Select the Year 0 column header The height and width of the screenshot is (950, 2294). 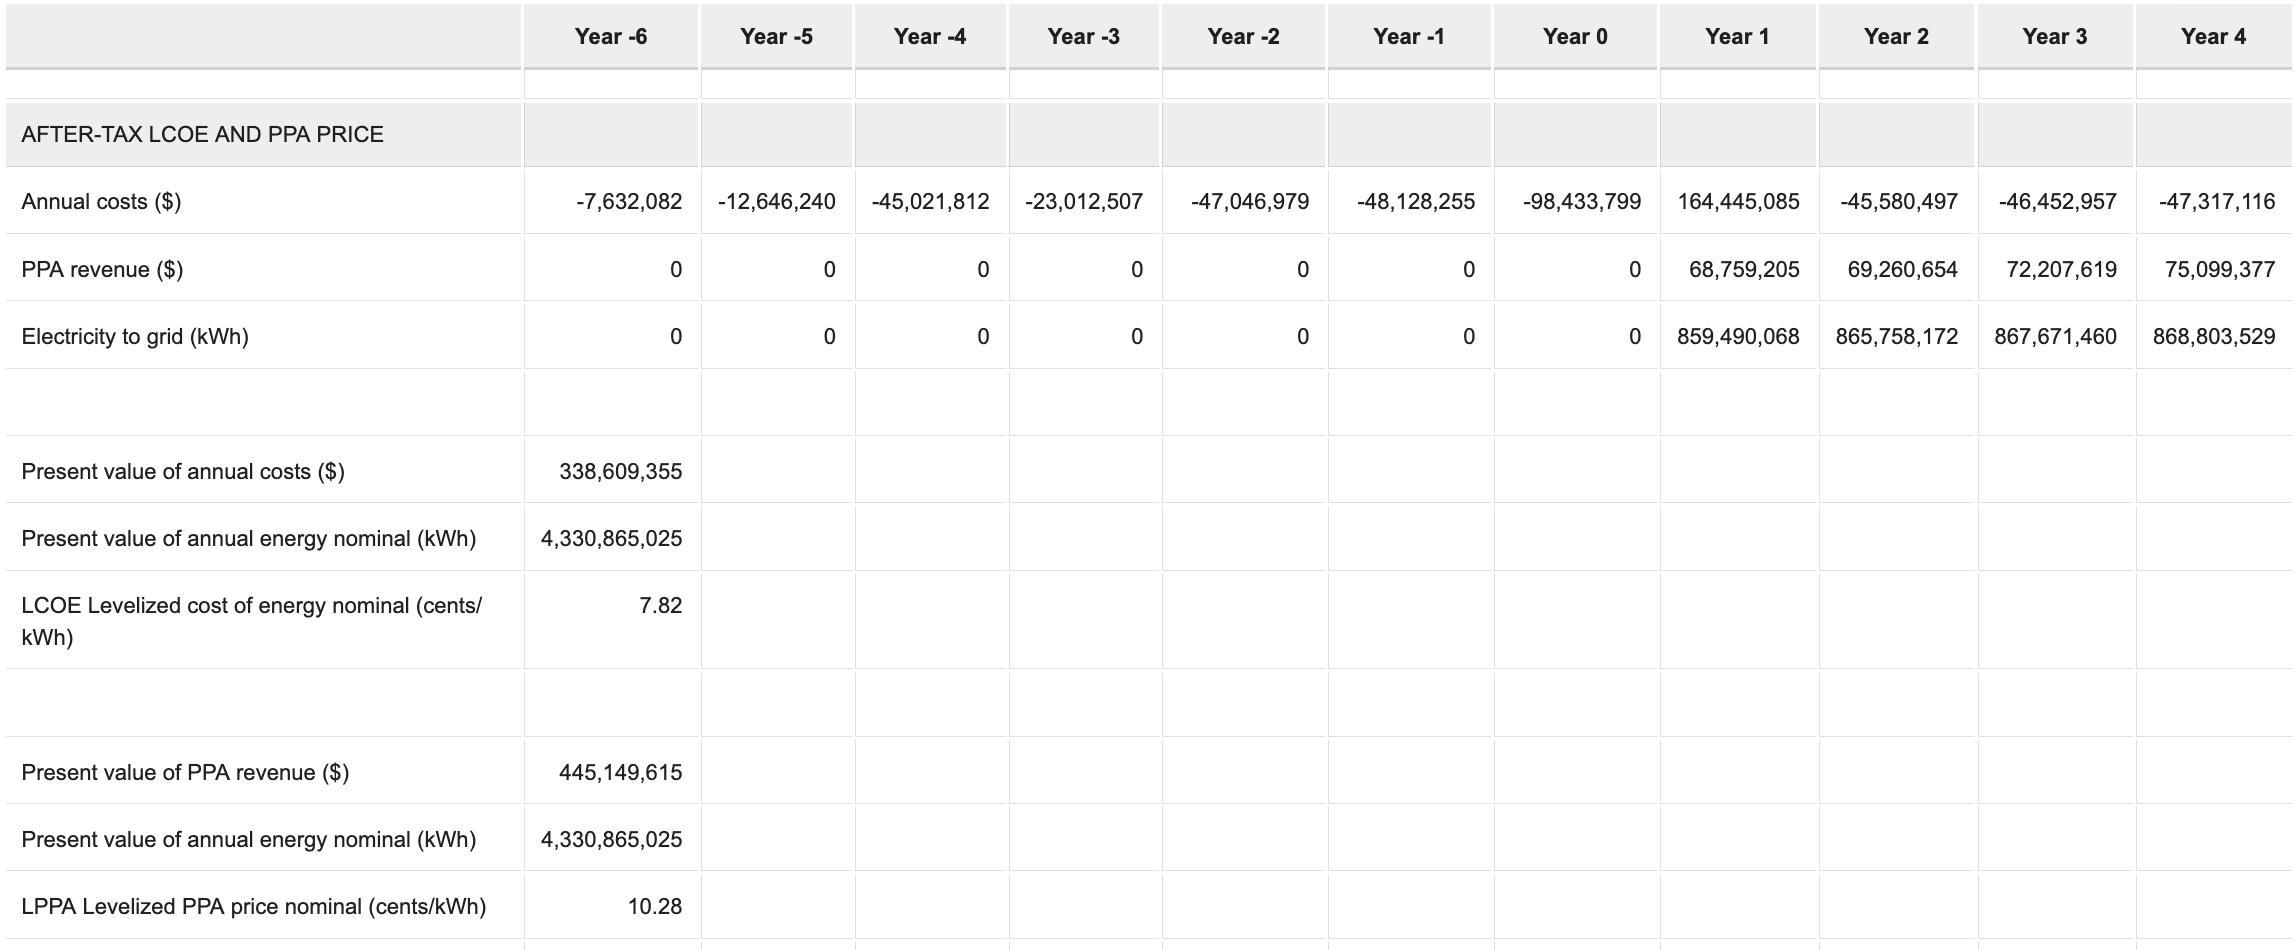[1574, 37]
